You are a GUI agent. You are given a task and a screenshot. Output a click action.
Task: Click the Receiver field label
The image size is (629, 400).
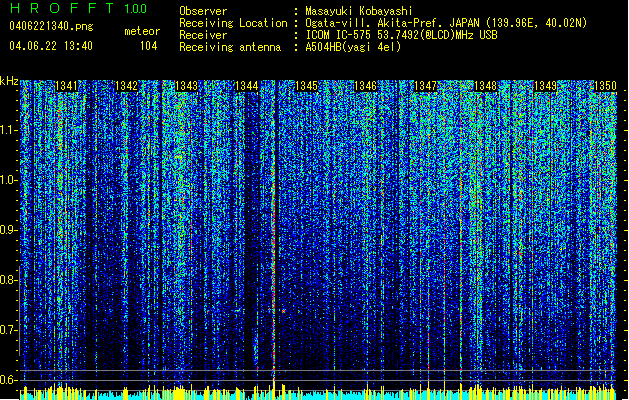pos(203,35)
